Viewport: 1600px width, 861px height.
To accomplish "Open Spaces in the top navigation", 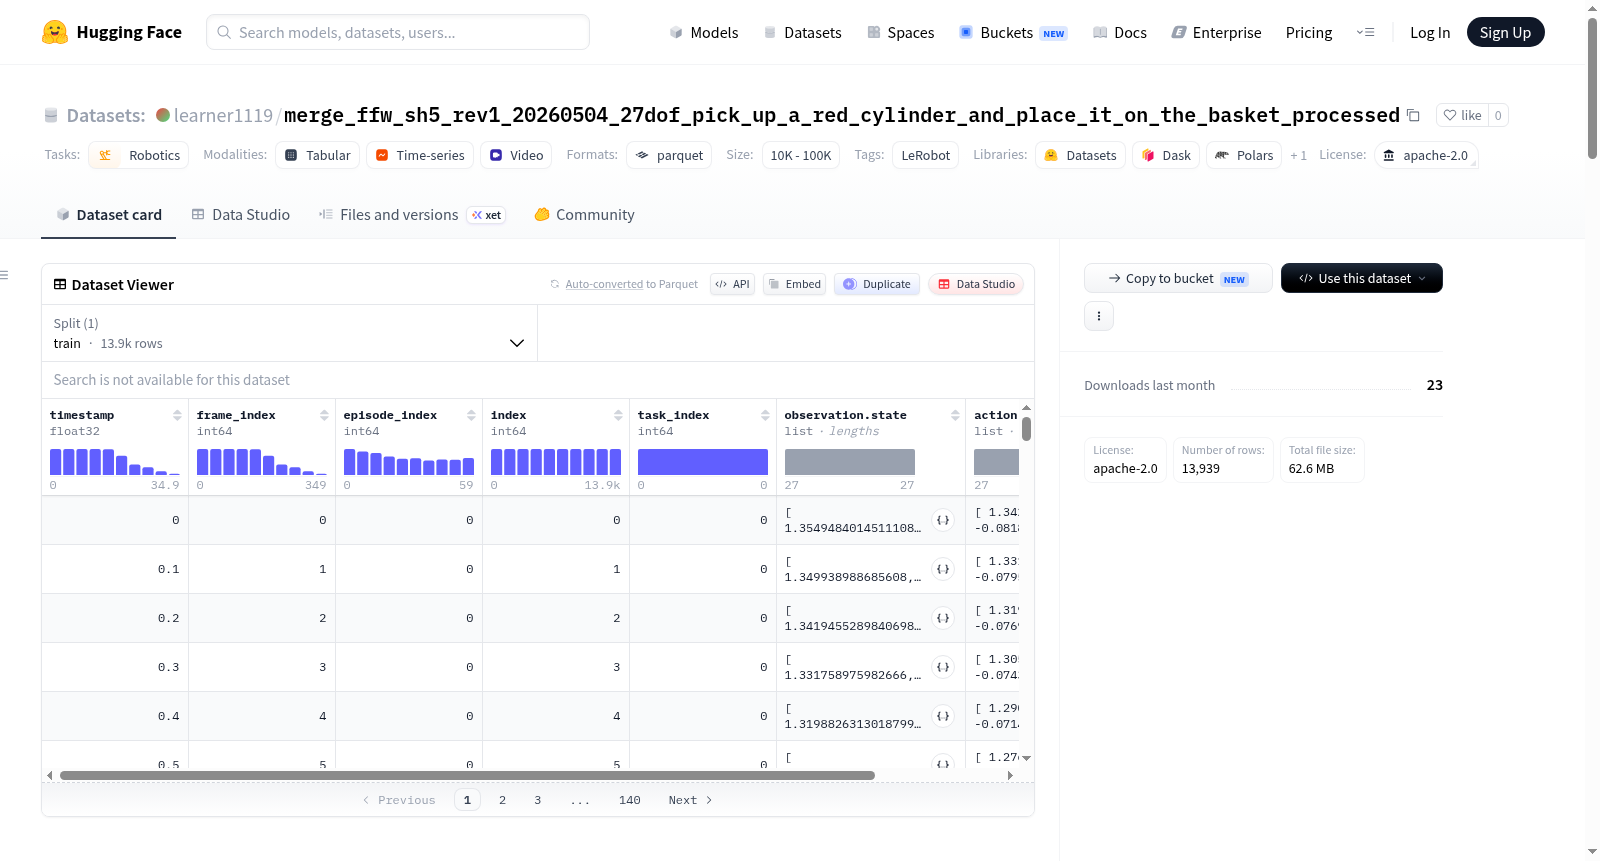I will (901, 32).
